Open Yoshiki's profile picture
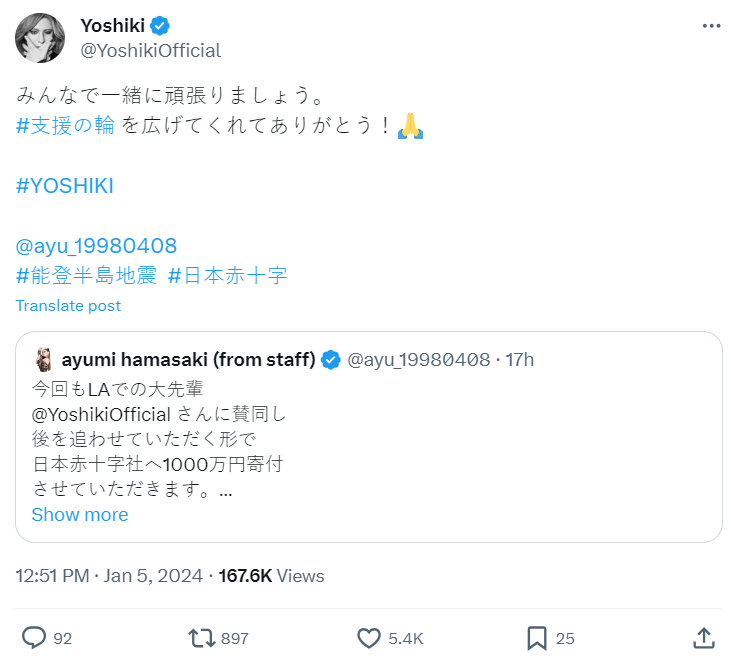The height and width of the screenshot is (660, 731). [41, 38]
